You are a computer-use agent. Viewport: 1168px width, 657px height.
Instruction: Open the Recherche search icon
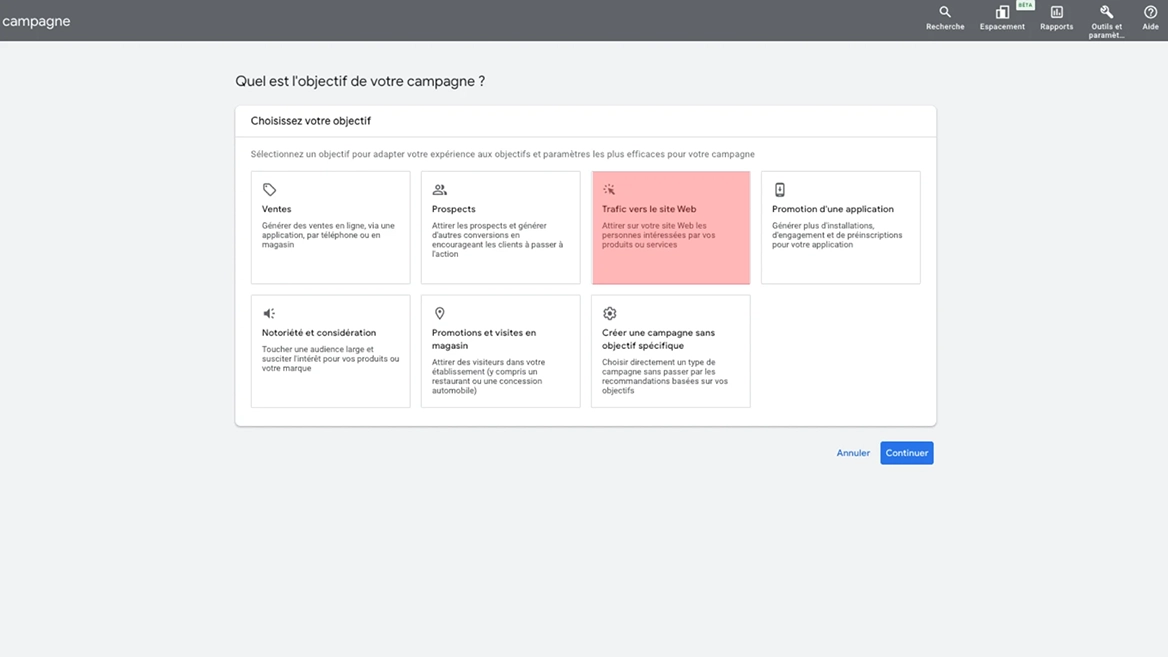click(x=945, y=12)
